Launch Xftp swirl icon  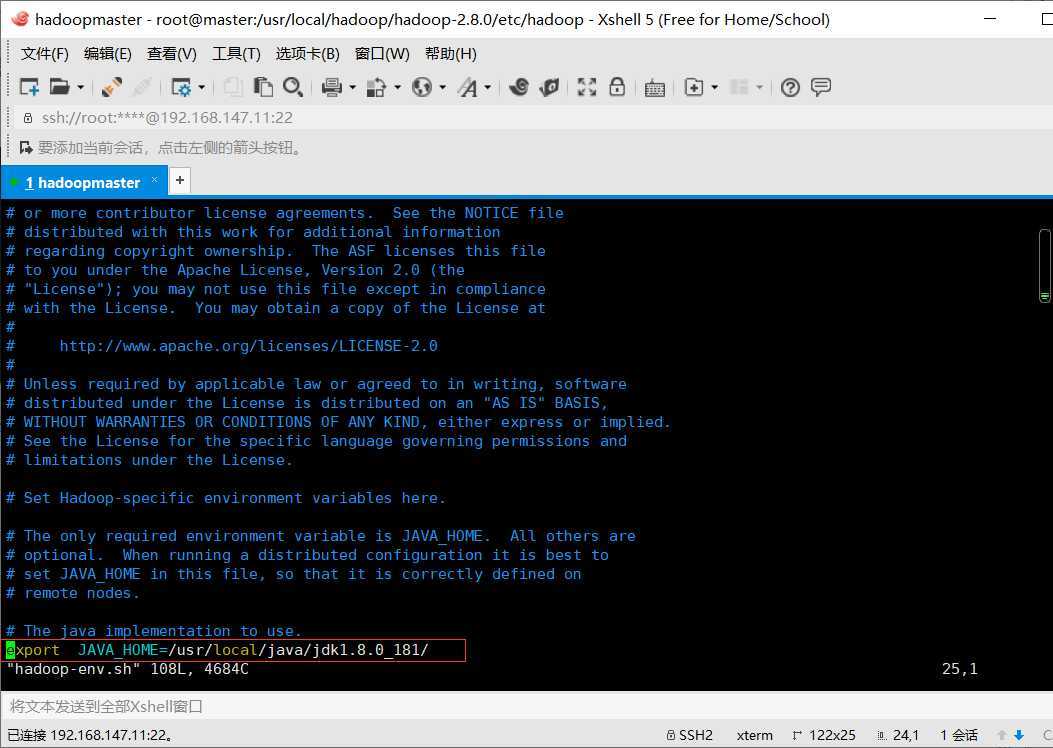point(518,87)
